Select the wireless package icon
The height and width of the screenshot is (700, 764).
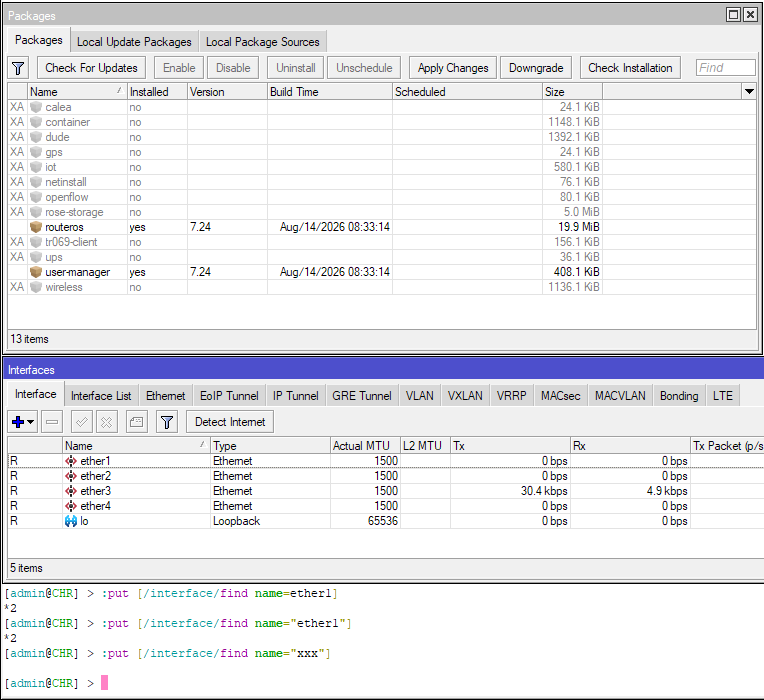(x=36, y=287)
